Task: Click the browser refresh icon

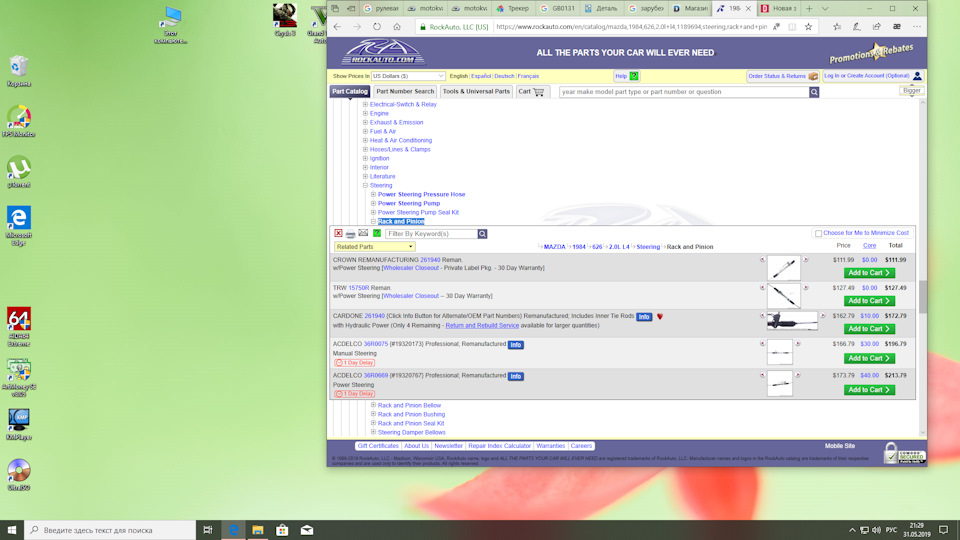Action: 377,26
